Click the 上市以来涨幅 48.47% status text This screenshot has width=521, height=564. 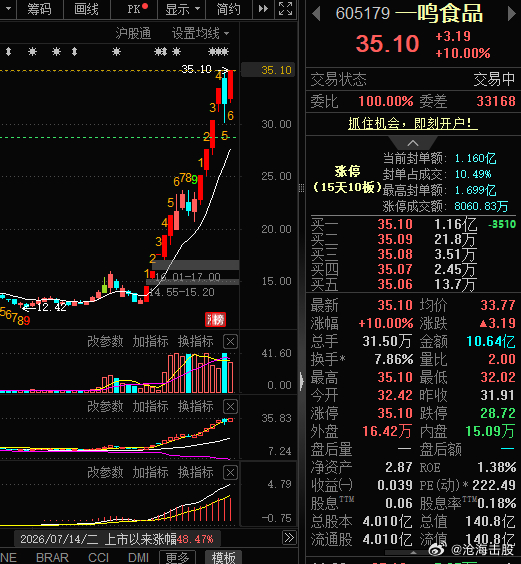(x=159, y=539)
